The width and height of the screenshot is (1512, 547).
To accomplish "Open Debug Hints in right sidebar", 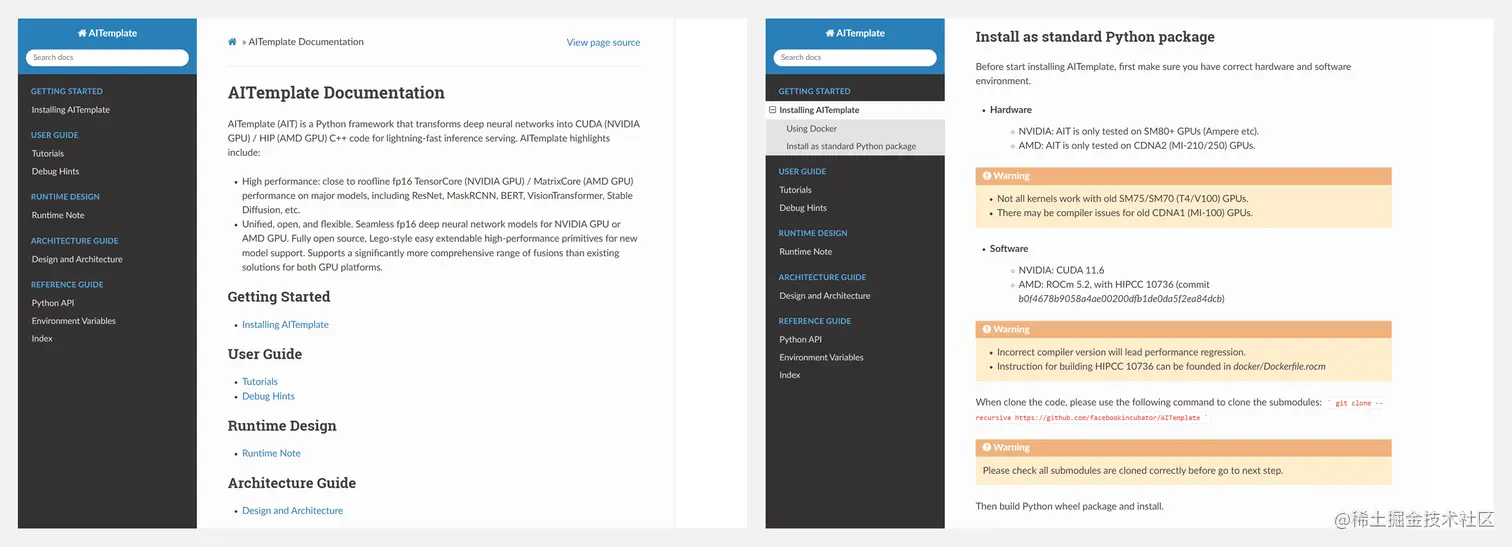I will [803, 208].
